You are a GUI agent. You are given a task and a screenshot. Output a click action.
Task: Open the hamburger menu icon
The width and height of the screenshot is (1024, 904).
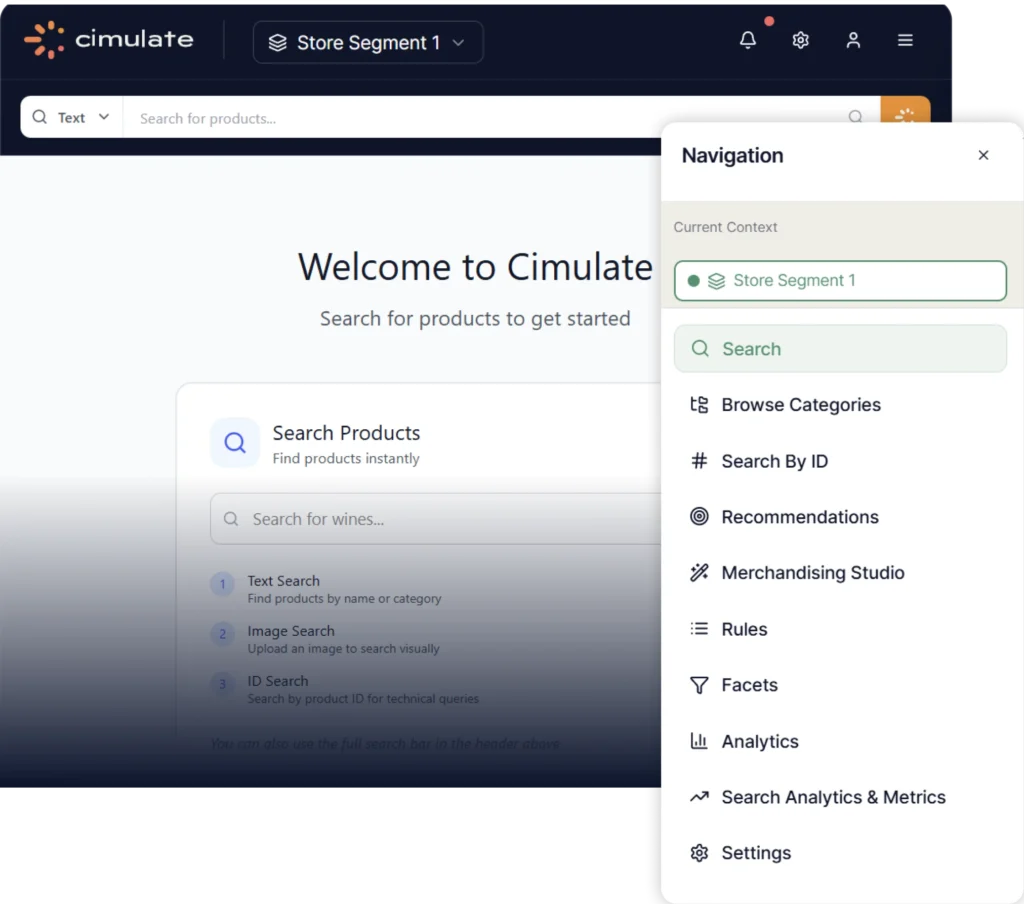tap(905, 40)
